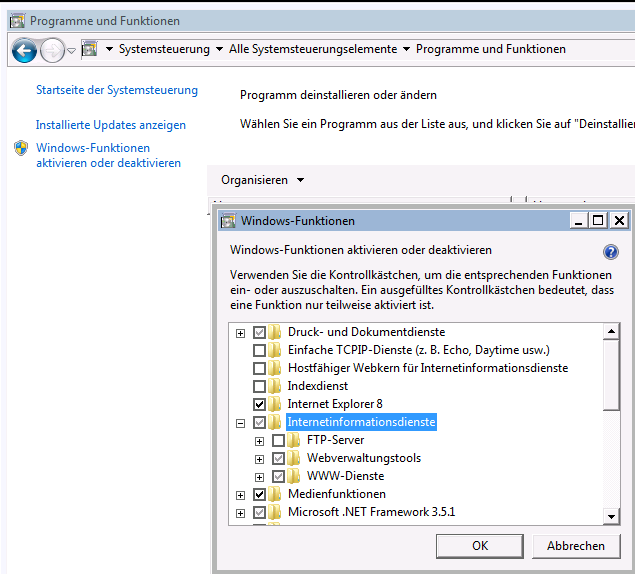
Task: Toggle Internetinformationsdienste checkbox
Action: 259,422
